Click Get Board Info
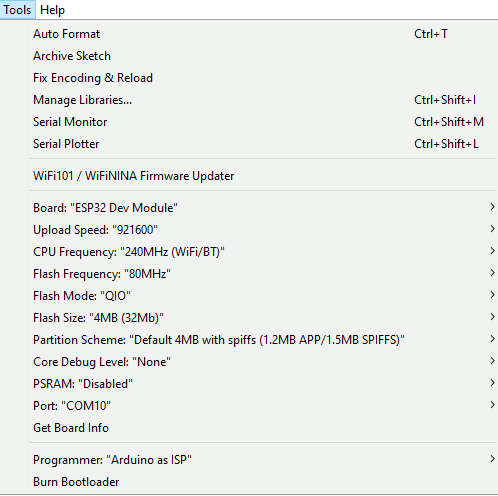This screenshot has width=498, height=496. 263,428
